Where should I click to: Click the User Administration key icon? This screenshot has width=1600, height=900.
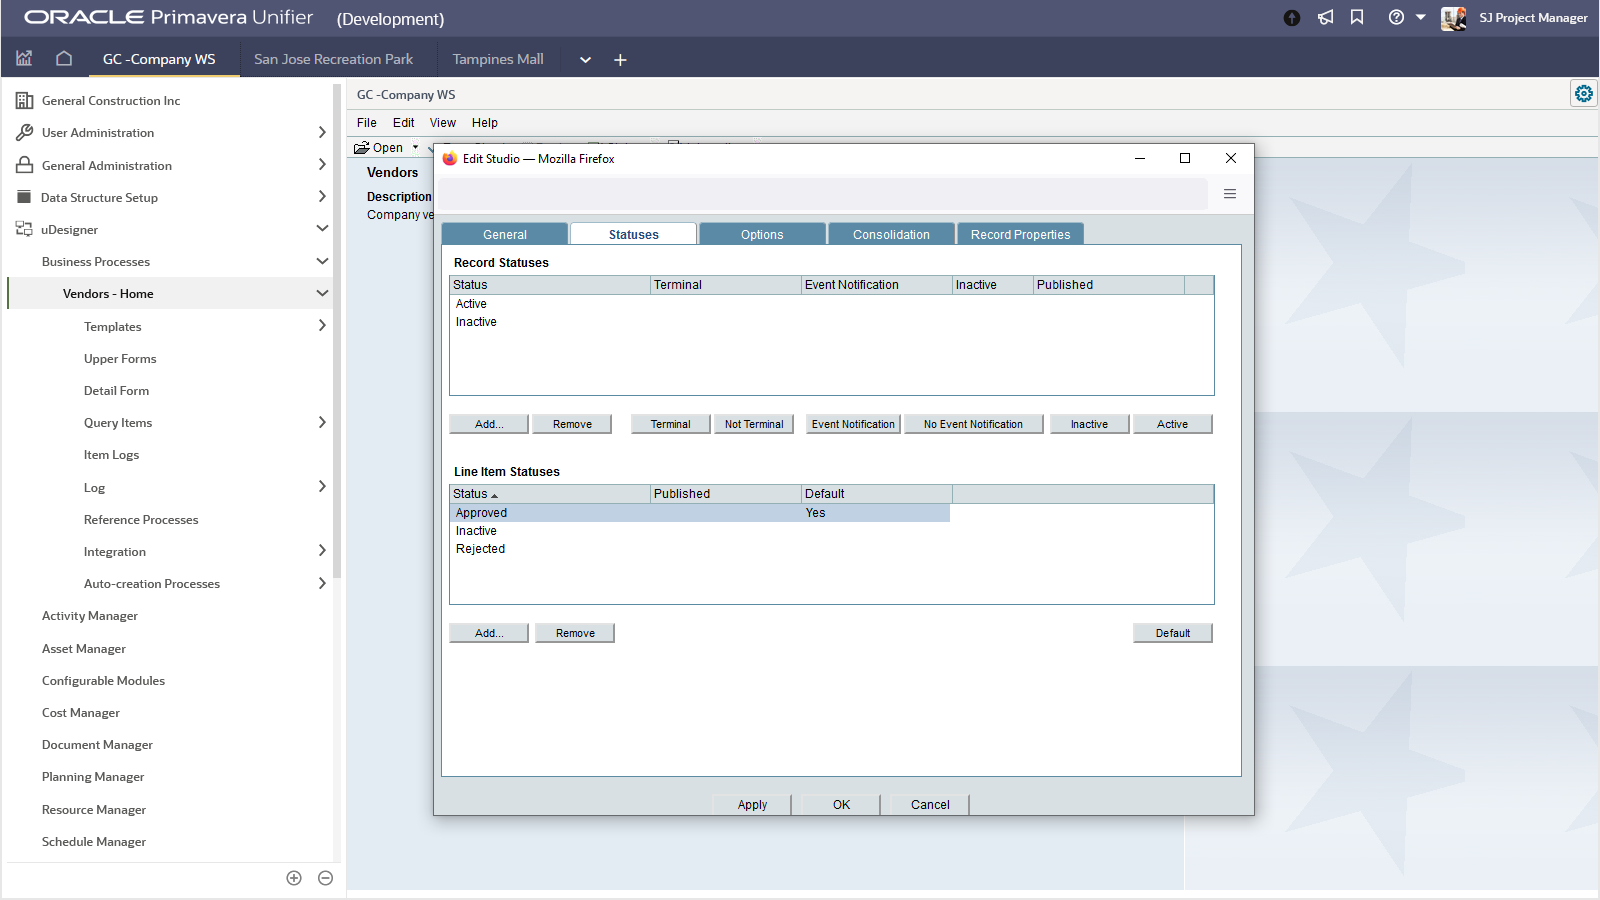click(x=24, y=133)
